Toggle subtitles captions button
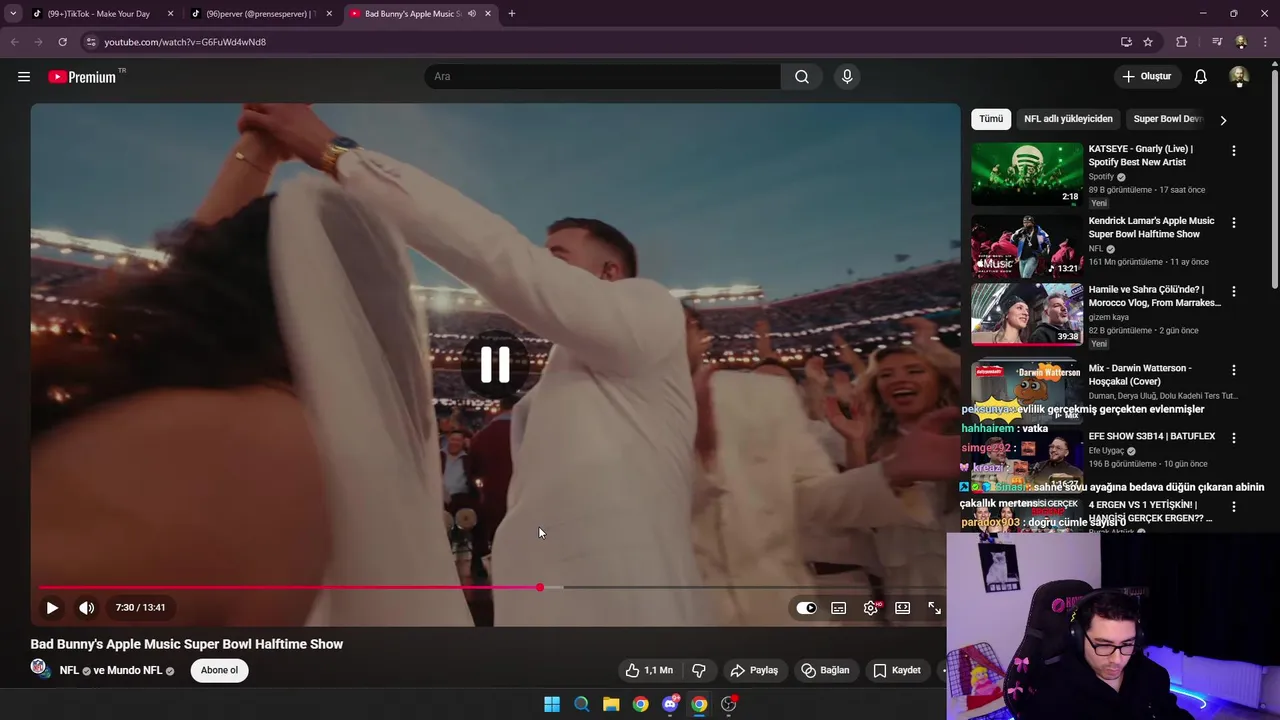The width and height of the screenshot is (1280, 720). coord(839,608)
